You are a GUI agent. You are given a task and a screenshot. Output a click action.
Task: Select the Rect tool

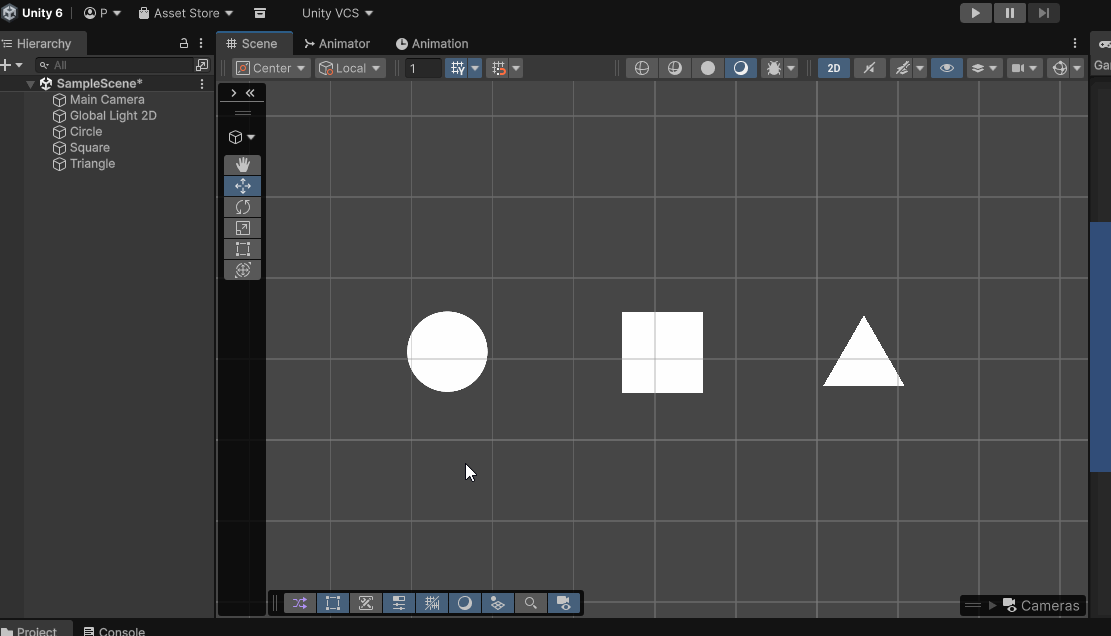[242, 249]
